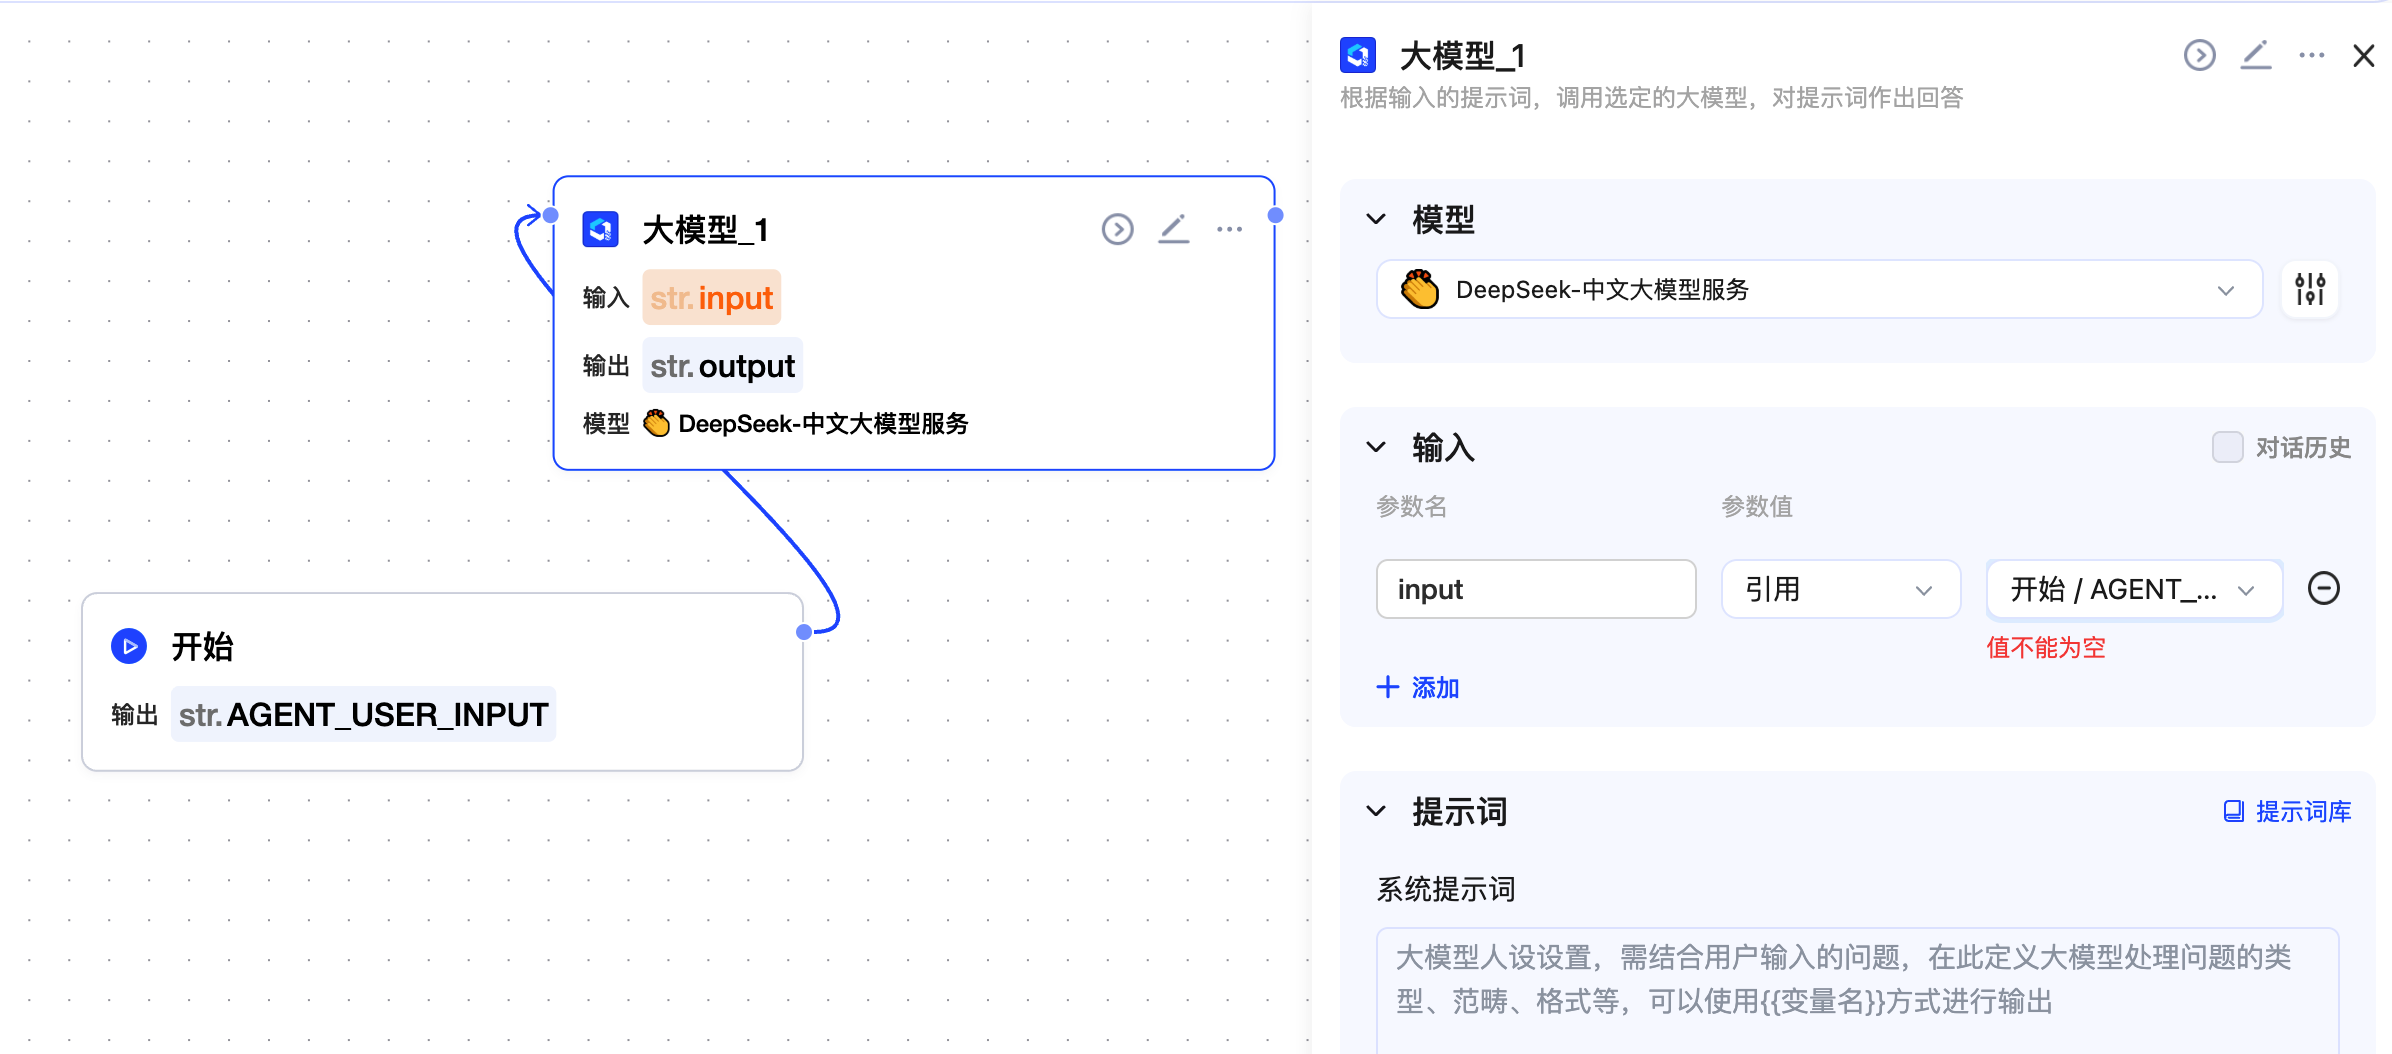Collapse the 输入 section
2392x1054 pixels.
click(1377, 447)
